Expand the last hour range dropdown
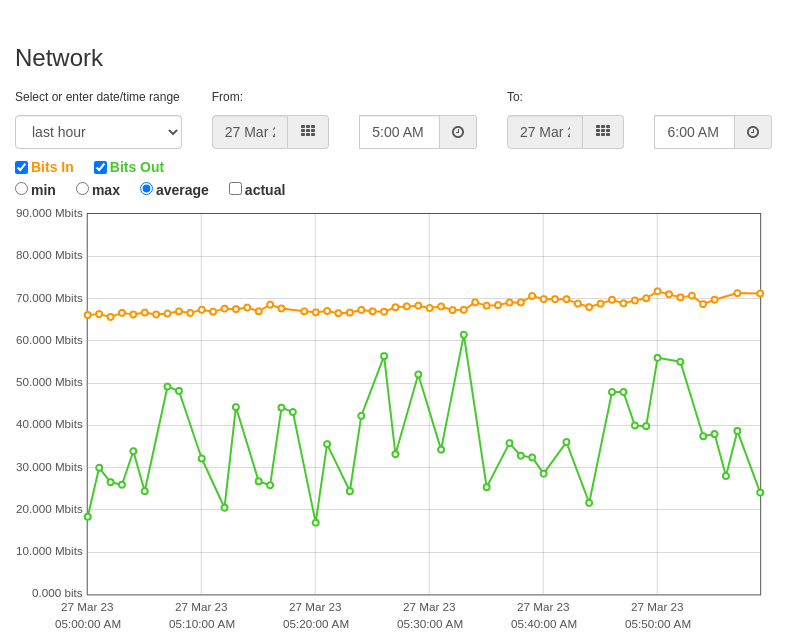The width and height of the screenshot is (787, 634). (x=98, y=132)
